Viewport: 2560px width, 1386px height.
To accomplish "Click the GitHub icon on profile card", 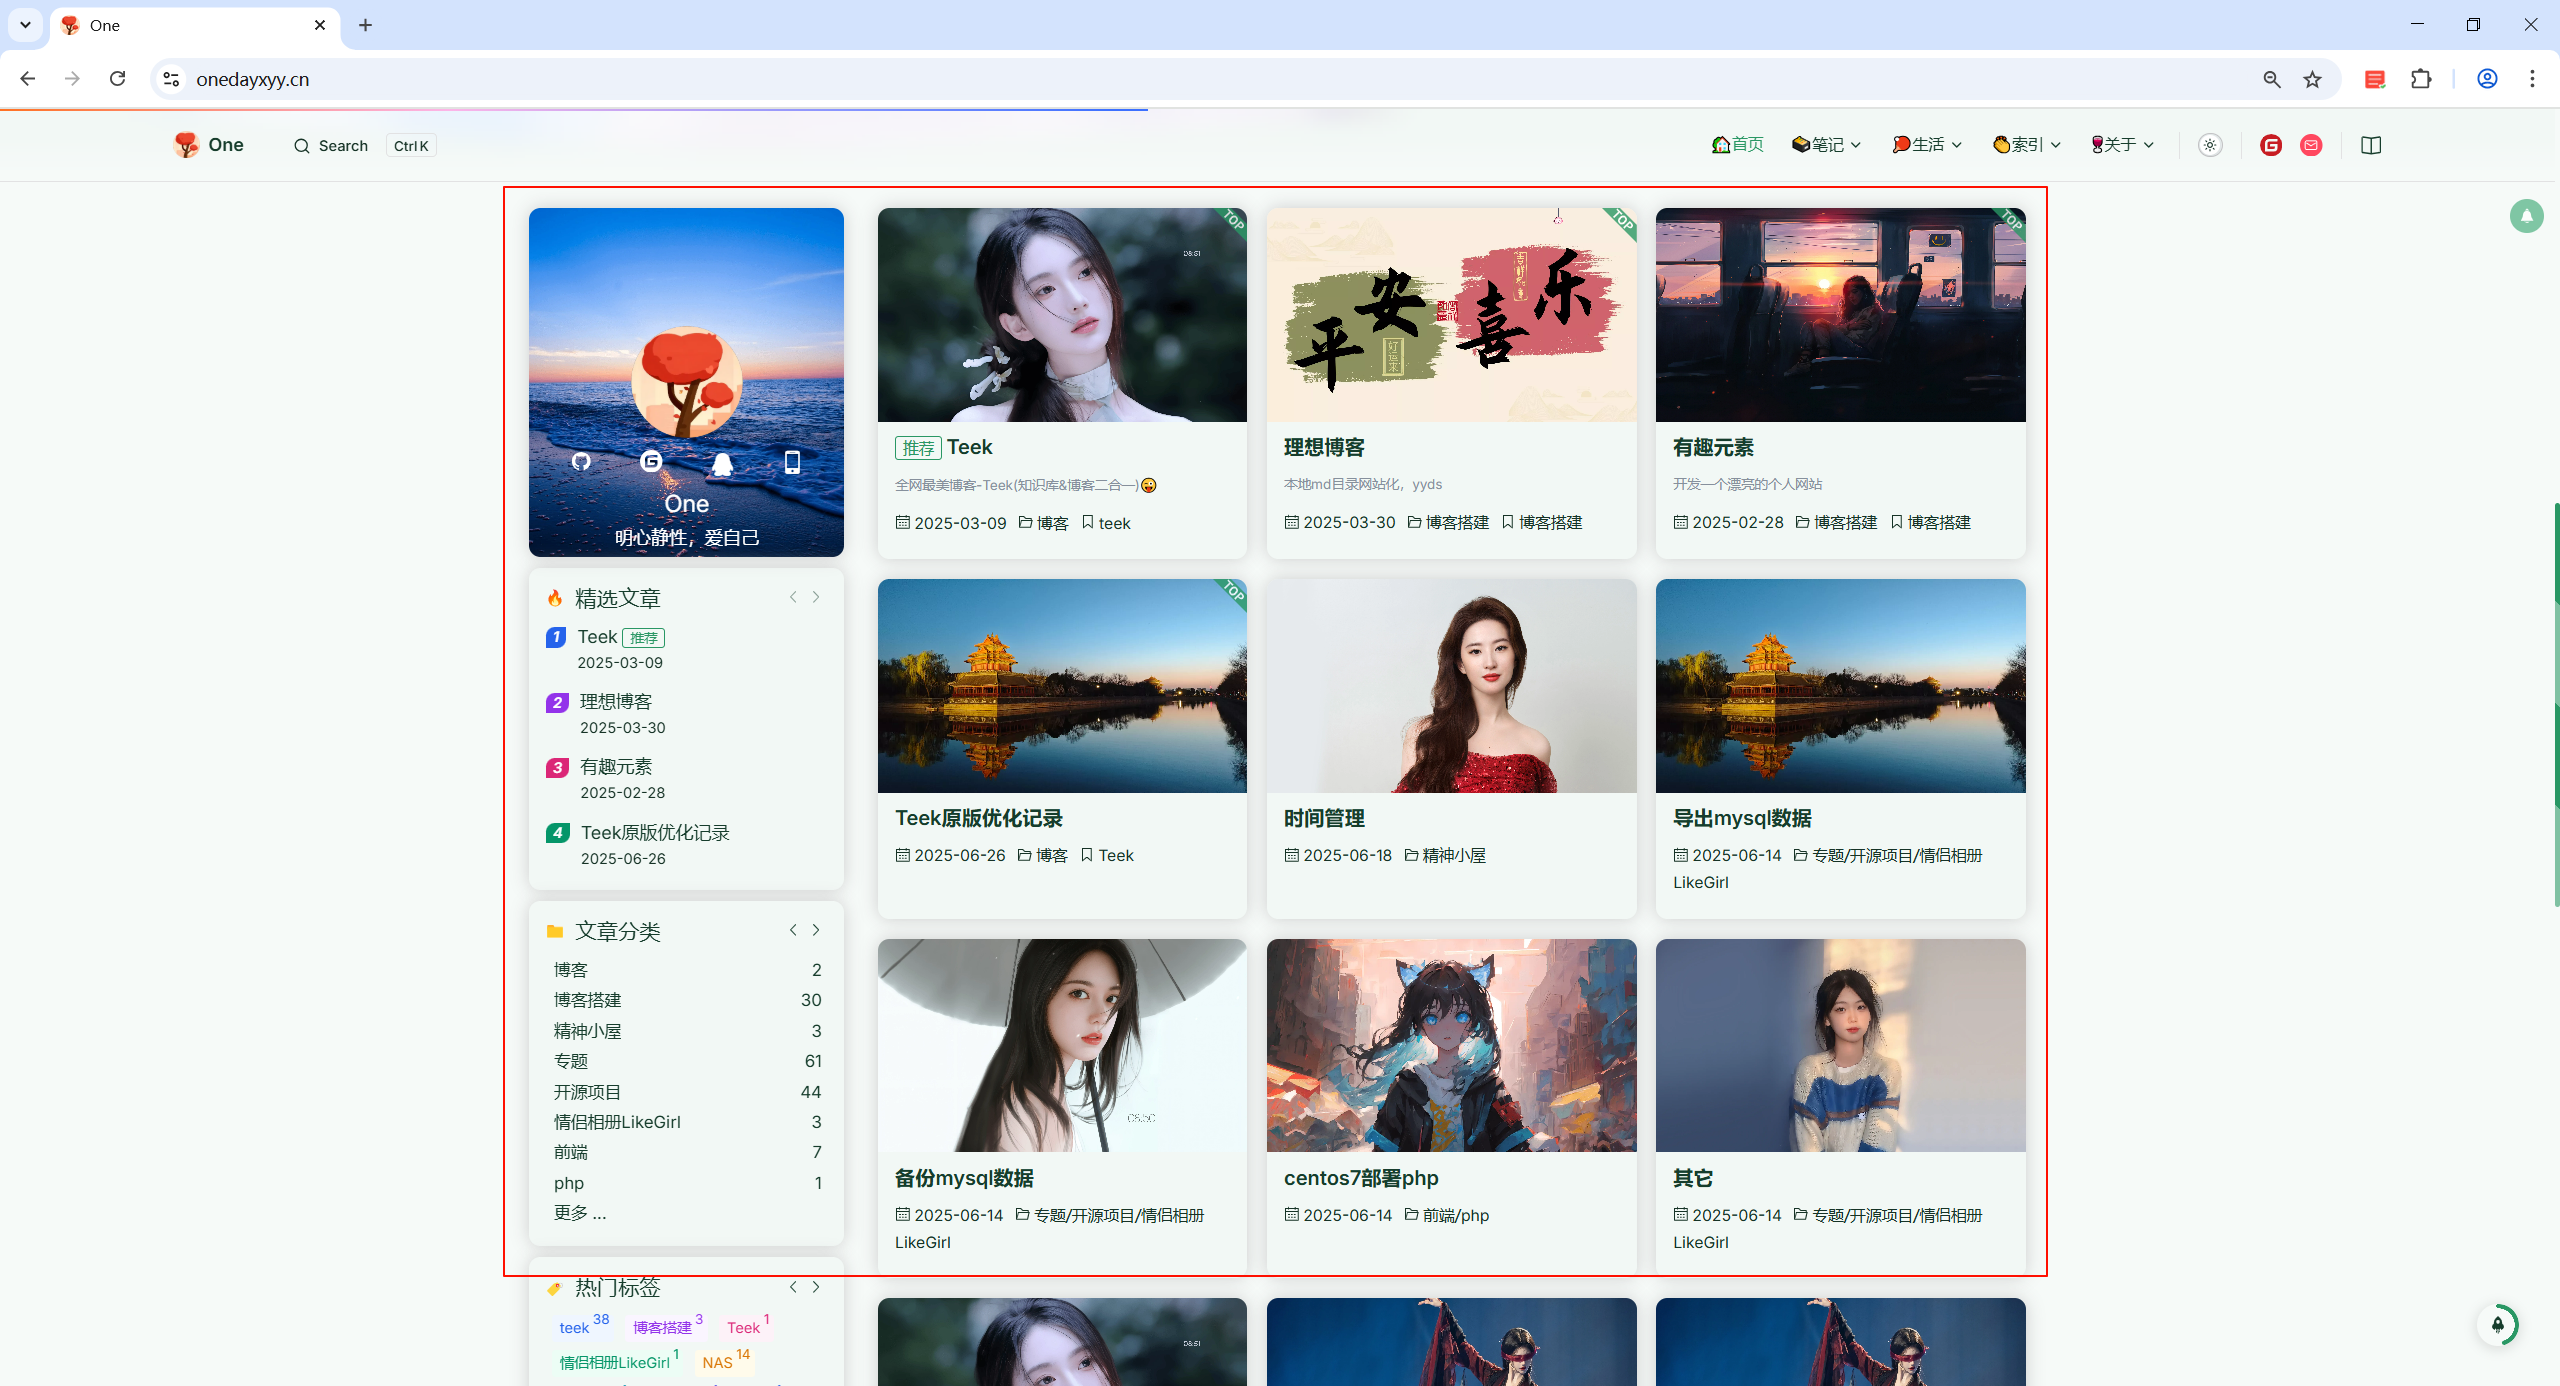I will point(581,461).
